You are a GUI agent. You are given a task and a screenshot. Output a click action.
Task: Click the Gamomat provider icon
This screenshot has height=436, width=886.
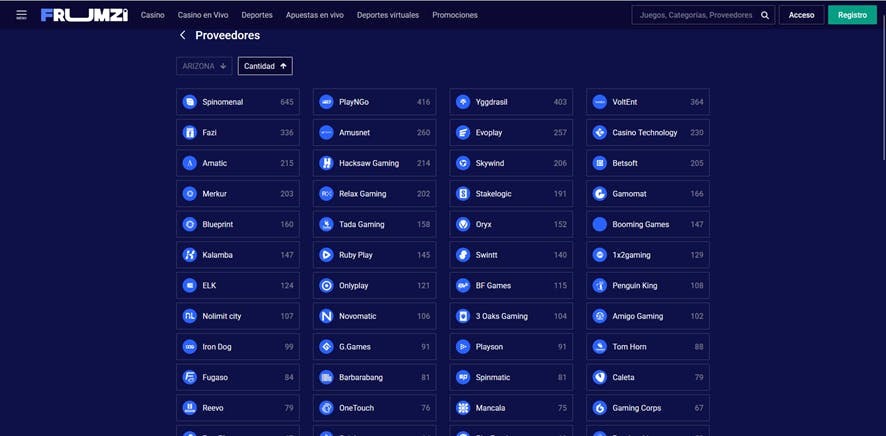[600, 193]
